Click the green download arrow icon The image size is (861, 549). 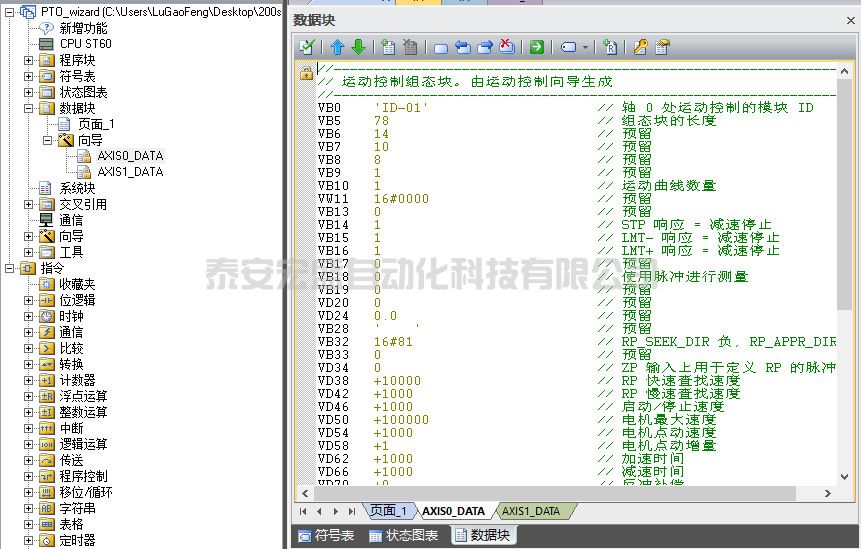point(358,47)
